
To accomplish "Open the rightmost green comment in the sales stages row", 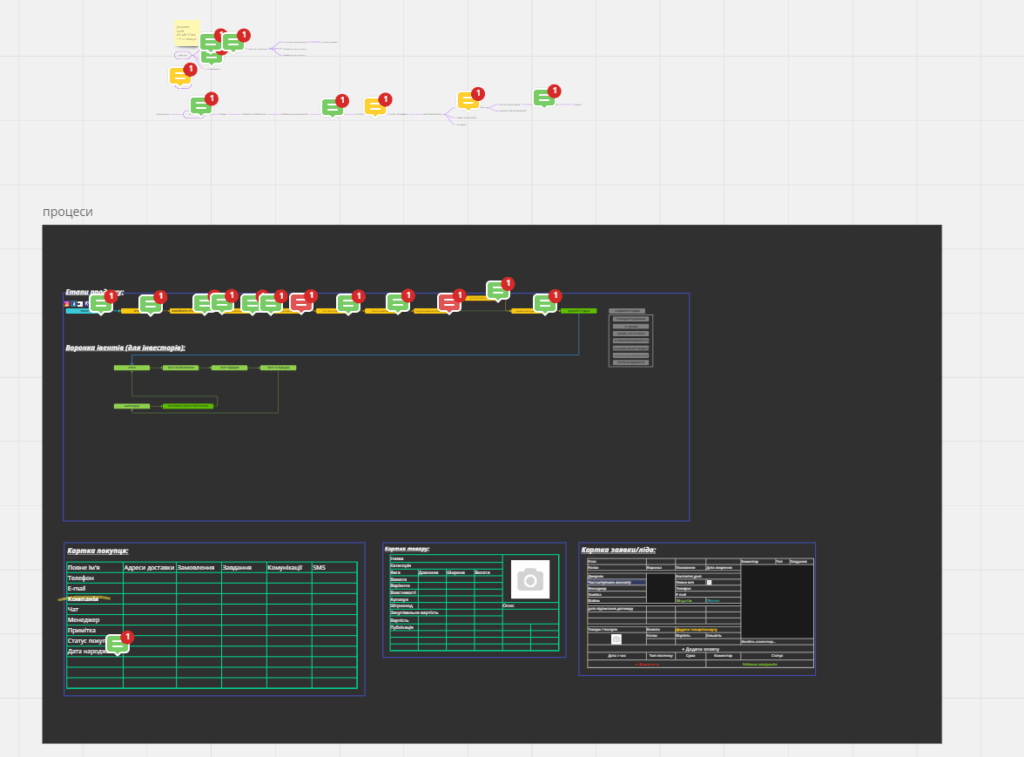I will pyautogui.click(x=544, y=304).
